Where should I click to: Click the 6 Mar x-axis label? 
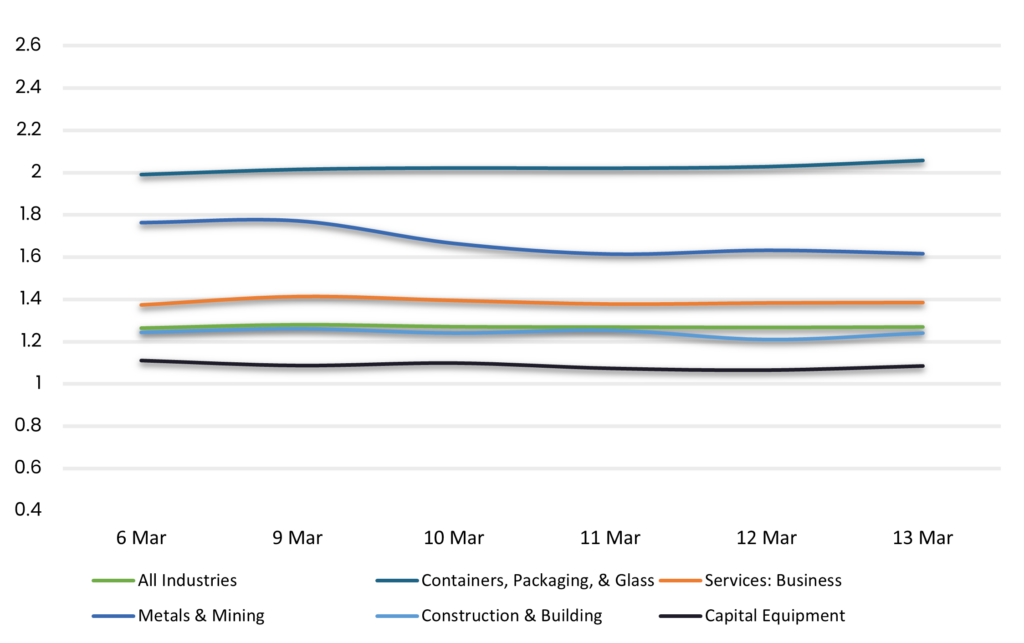tap(141, 538)
